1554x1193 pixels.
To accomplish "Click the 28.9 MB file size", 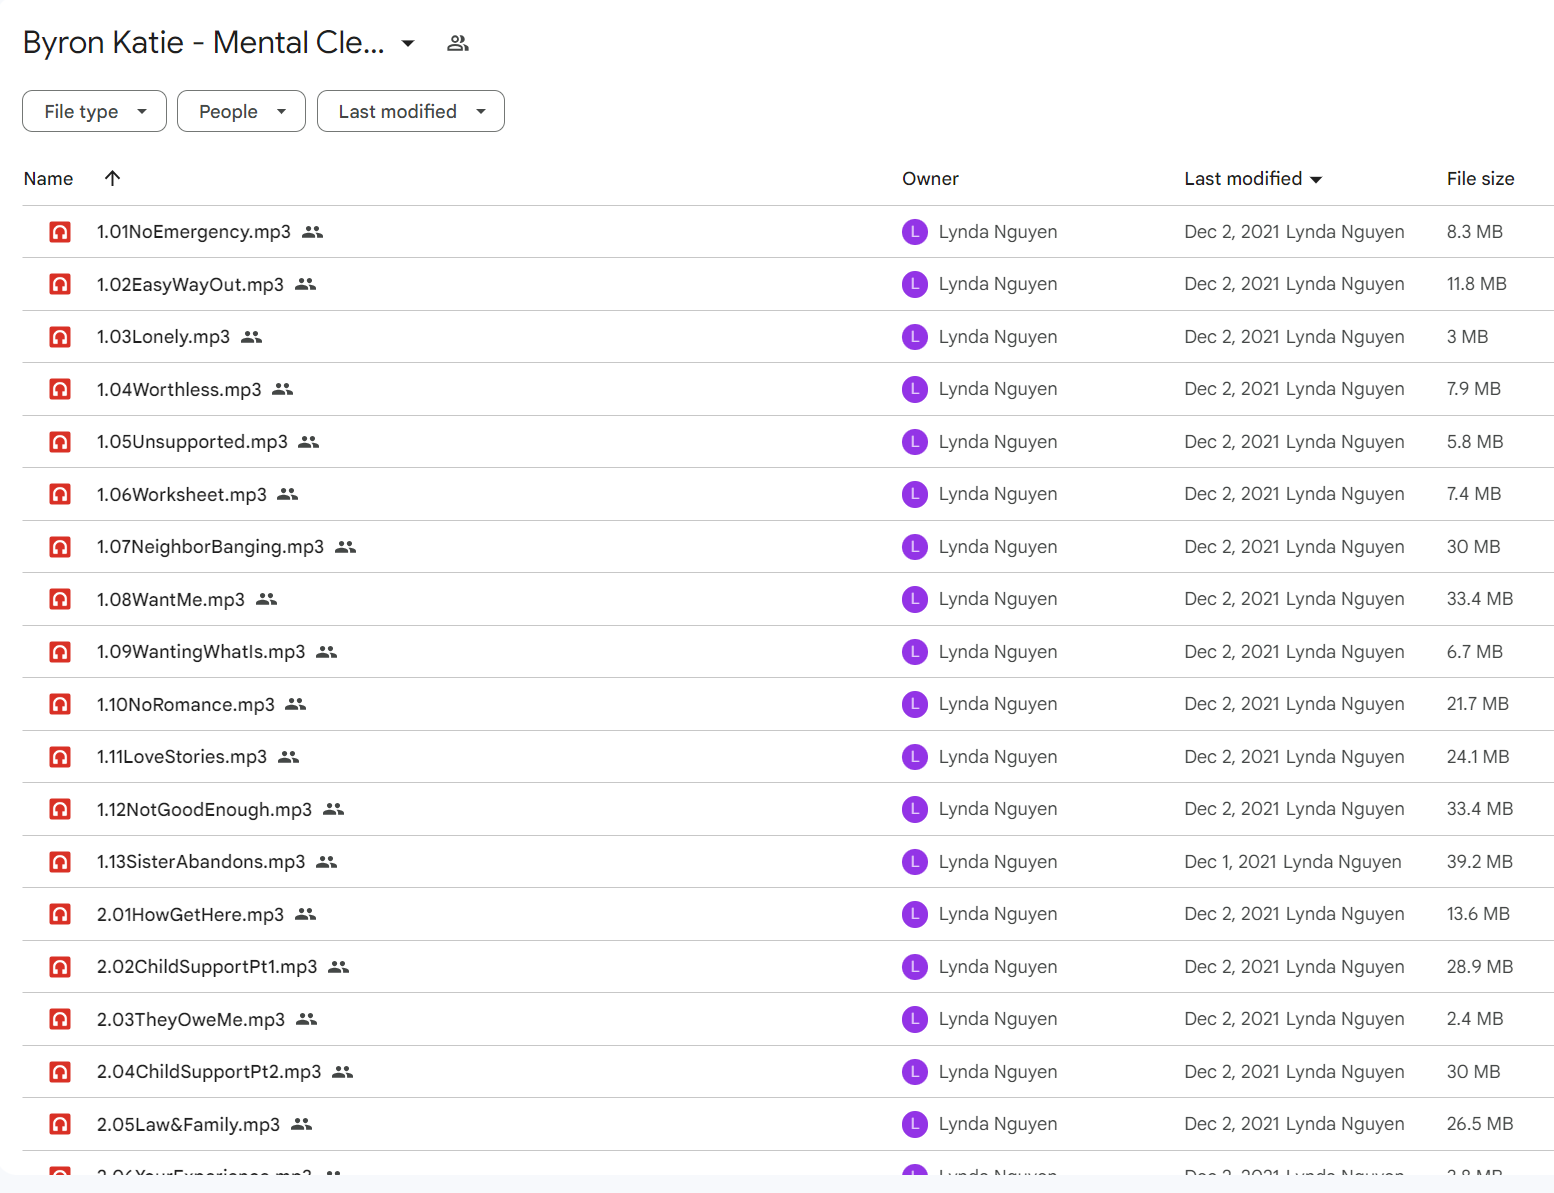I will pyautogui.click(x=1480, y=967).
